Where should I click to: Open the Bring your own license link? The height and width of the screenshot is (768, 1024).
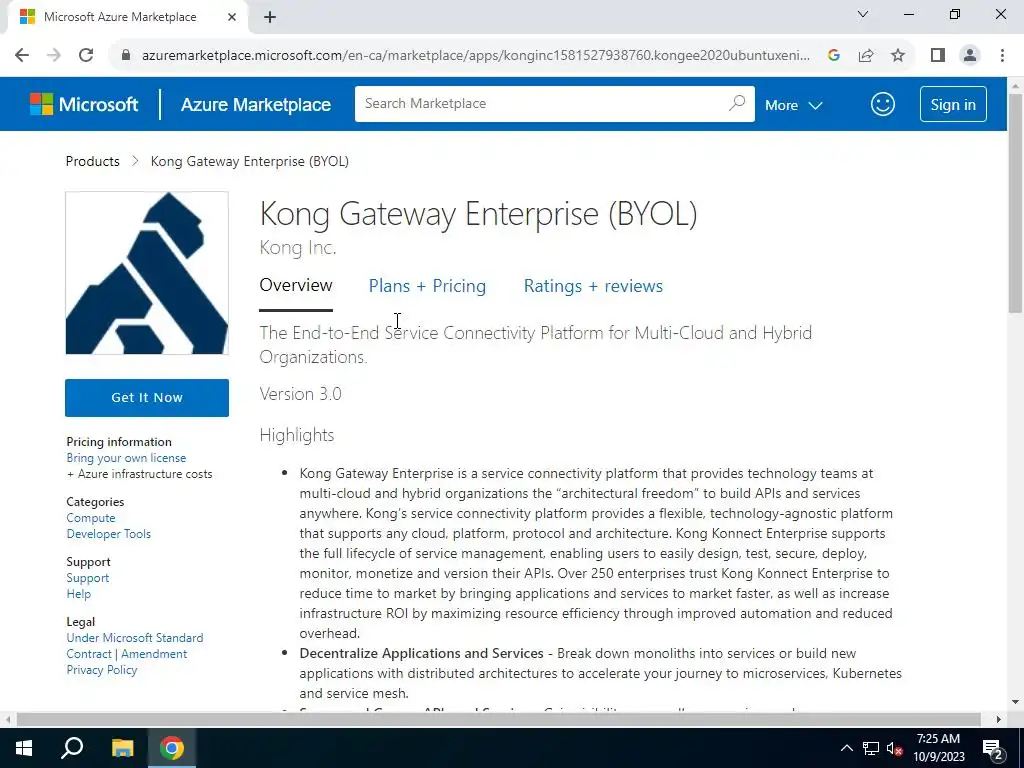pyautogui.click(x=126, y=458)
